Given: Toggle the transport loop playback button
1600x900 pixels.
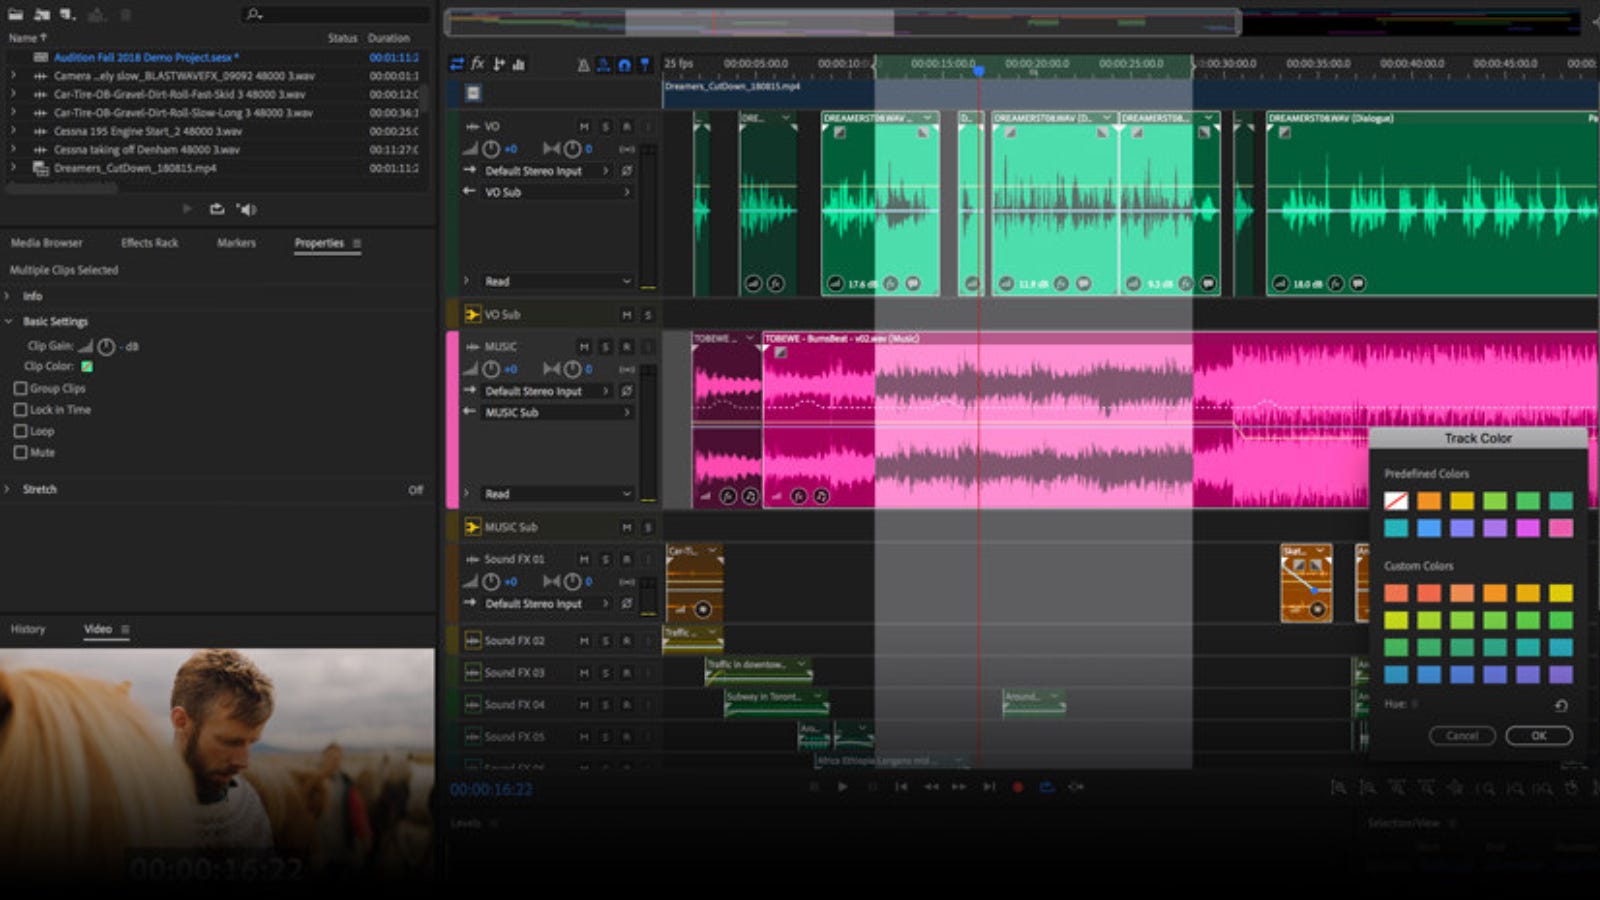Looking at the screenshot, I should [x=1047, y=787].
